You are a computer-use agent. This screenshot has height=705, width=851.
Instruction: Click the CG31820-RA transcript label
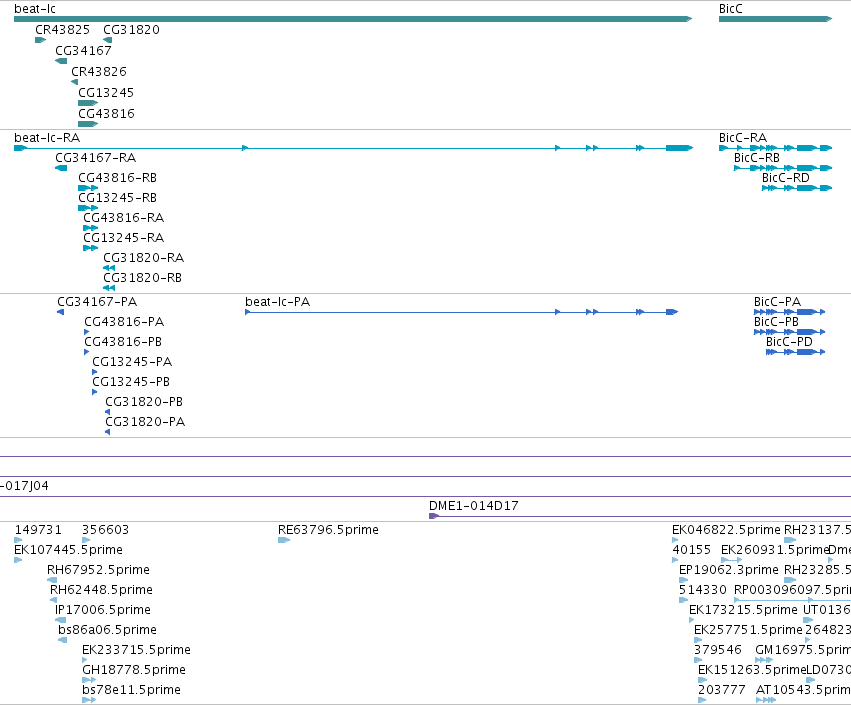[x=143, y=258]
